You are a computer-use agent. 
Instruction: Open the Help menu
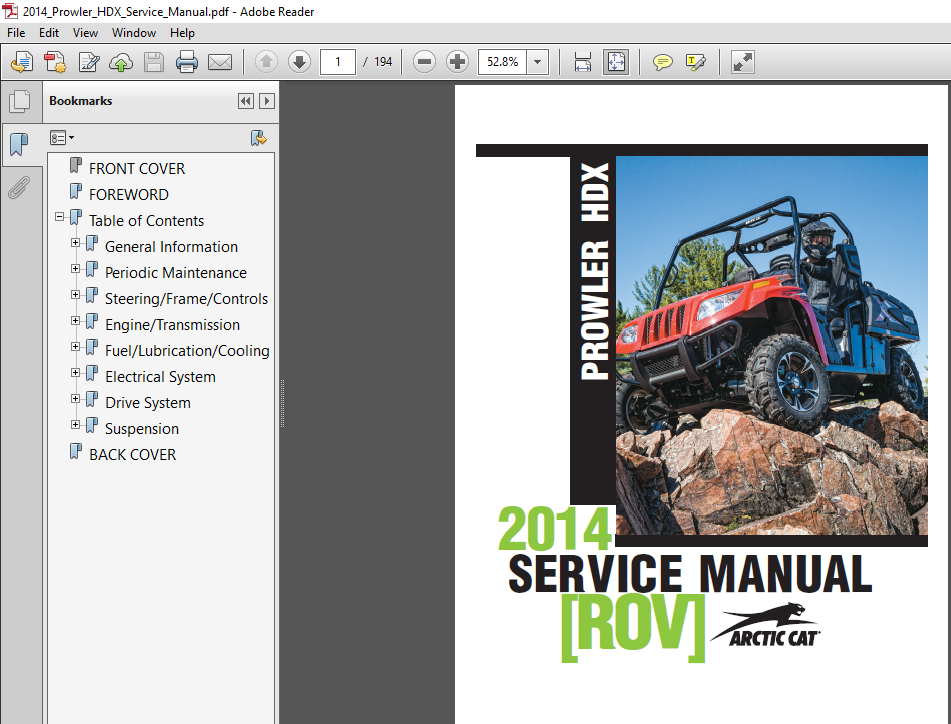(x=182, y=33)
